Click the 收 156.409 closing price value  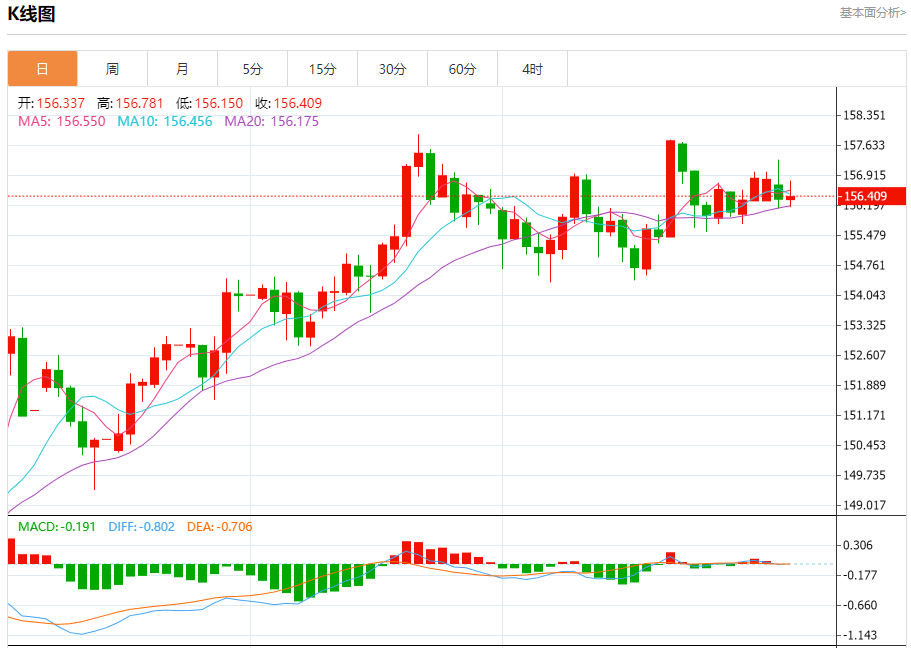click(x=288, y=103)
